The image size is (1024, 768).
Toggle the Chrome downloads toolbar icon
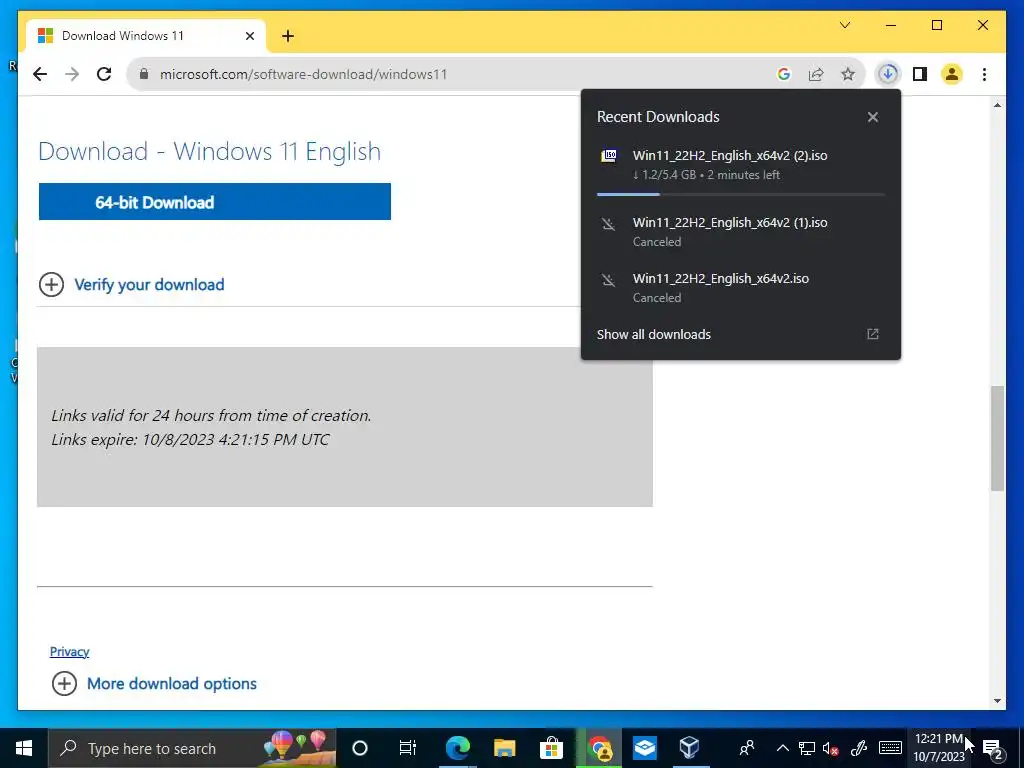888,74
